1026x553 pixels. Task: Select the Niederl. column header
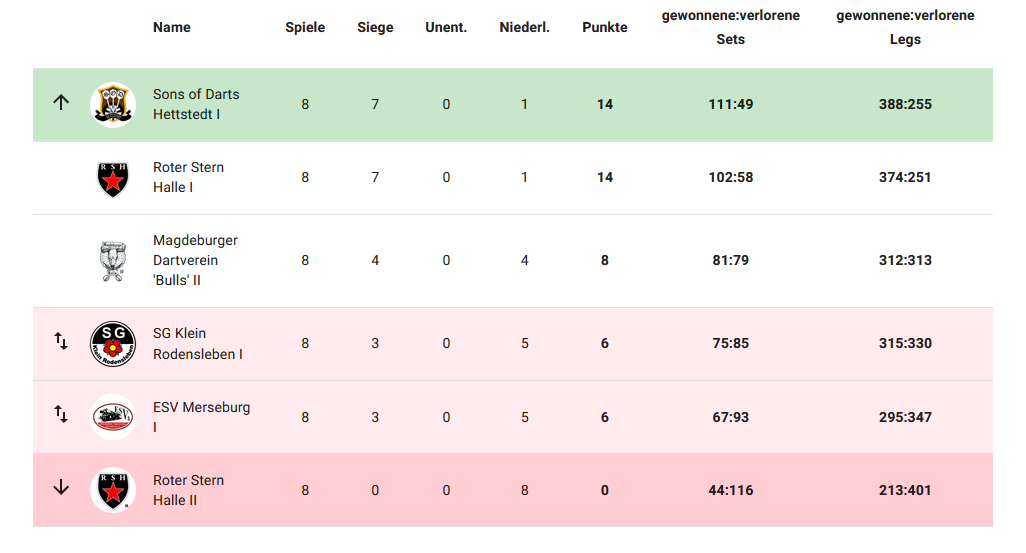coord(524,27)
